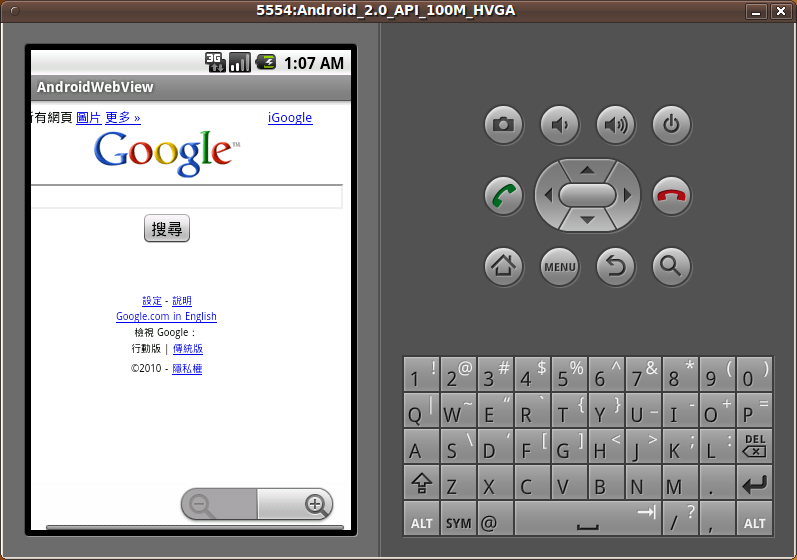The width and height of the screenshot is (797, 560).
Task: Click the green call button
Action: point(503,196)
